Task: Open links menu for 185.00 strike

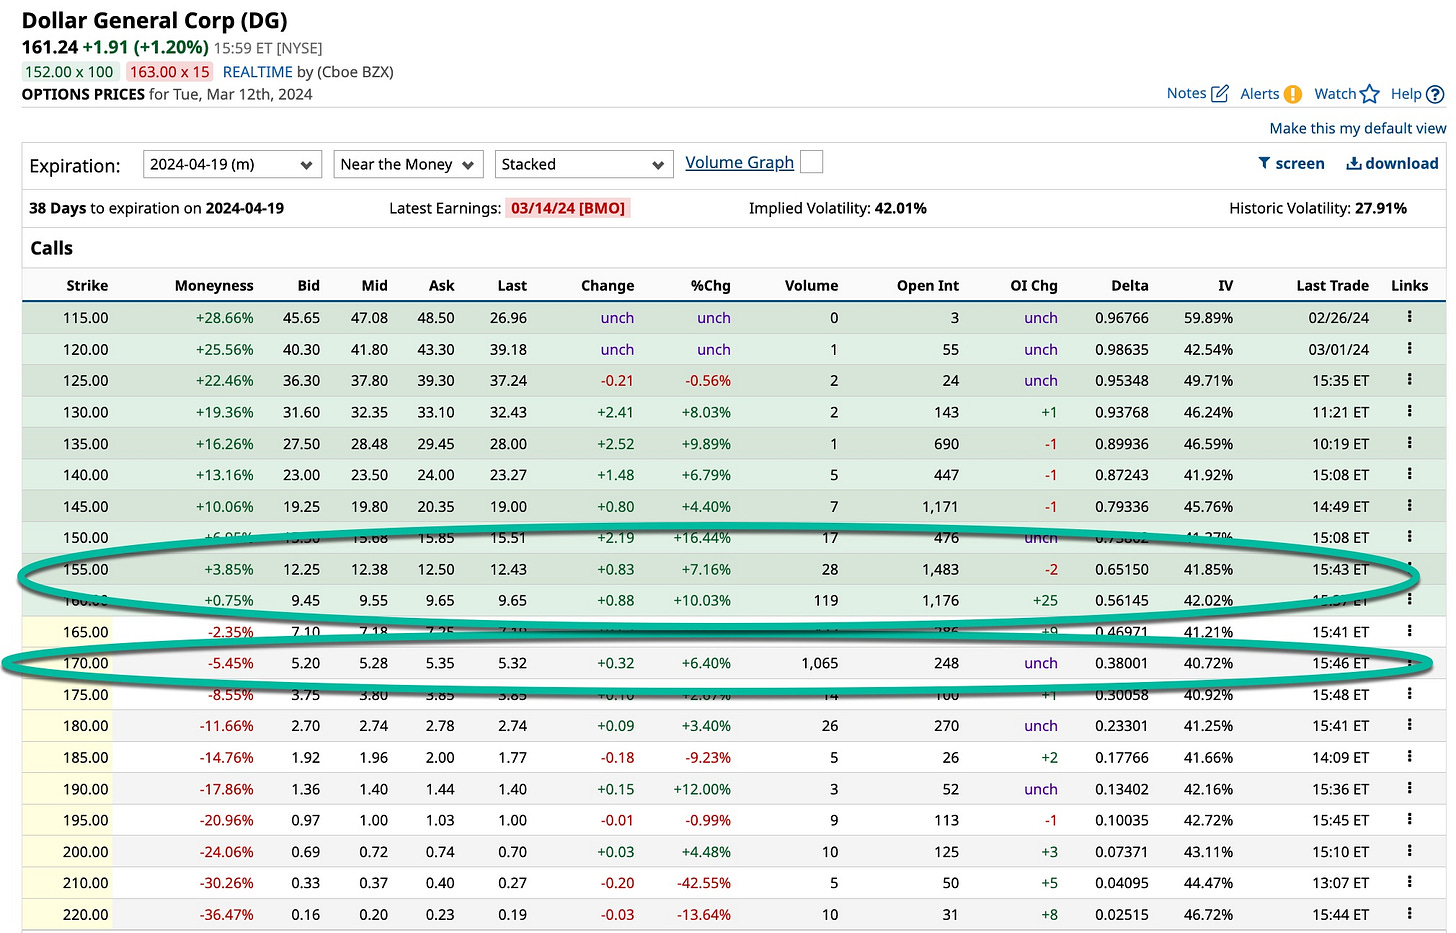Action: click(x=1409, y=757)
